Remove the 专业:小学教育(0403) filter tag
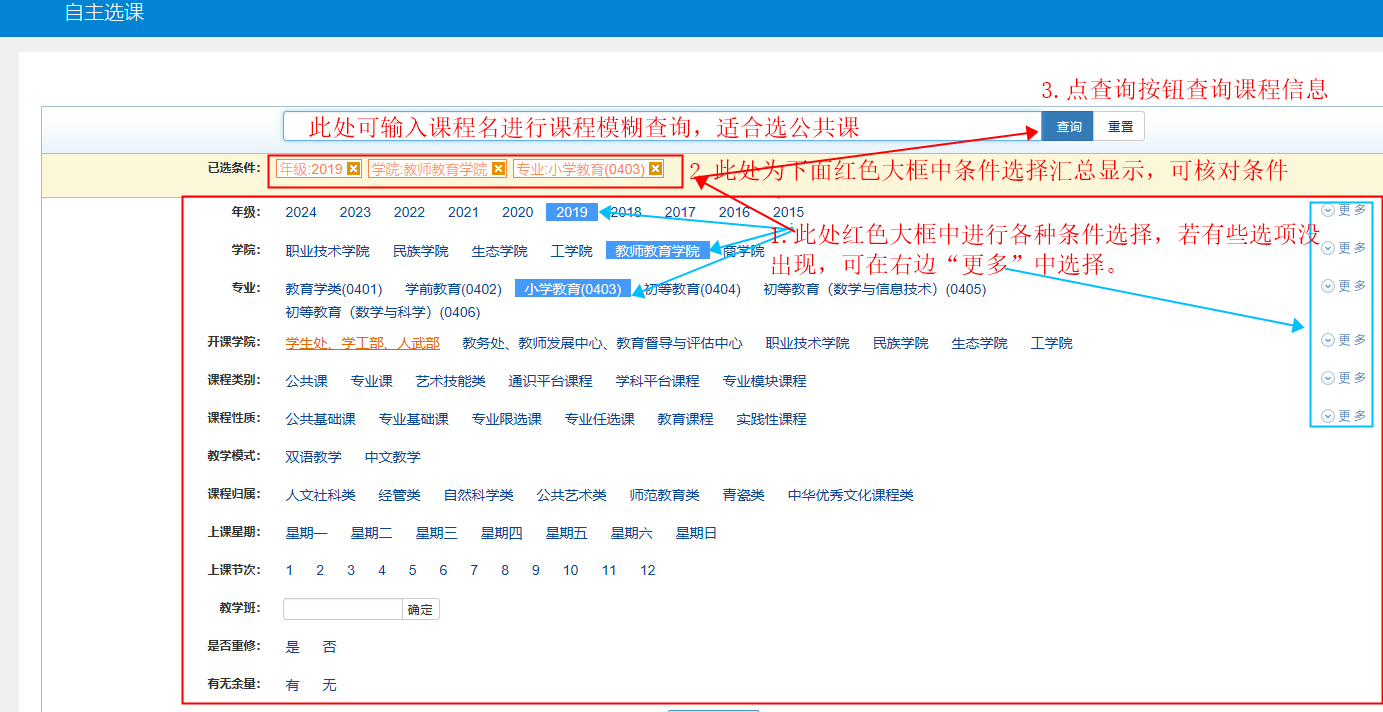 [655, 169]
